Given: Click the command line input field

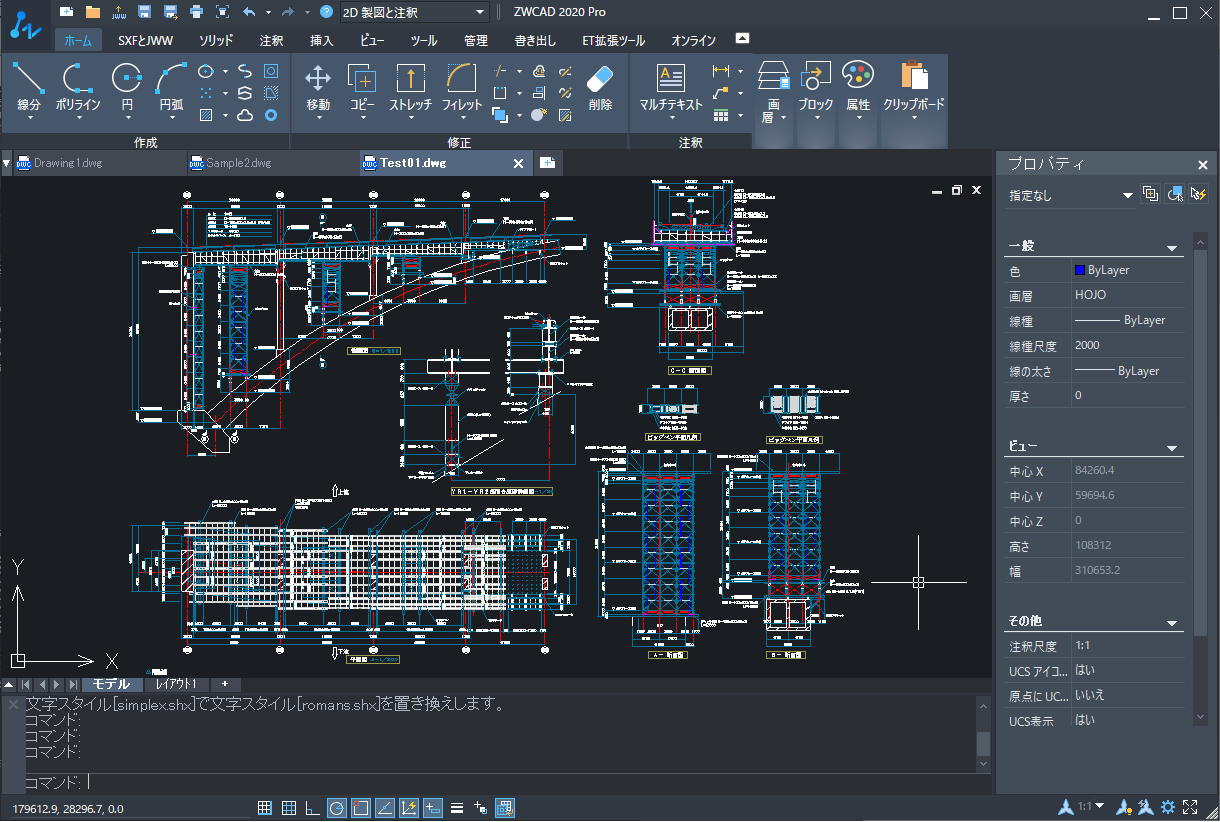Looking at the screenshot, I should click(498, 783).
